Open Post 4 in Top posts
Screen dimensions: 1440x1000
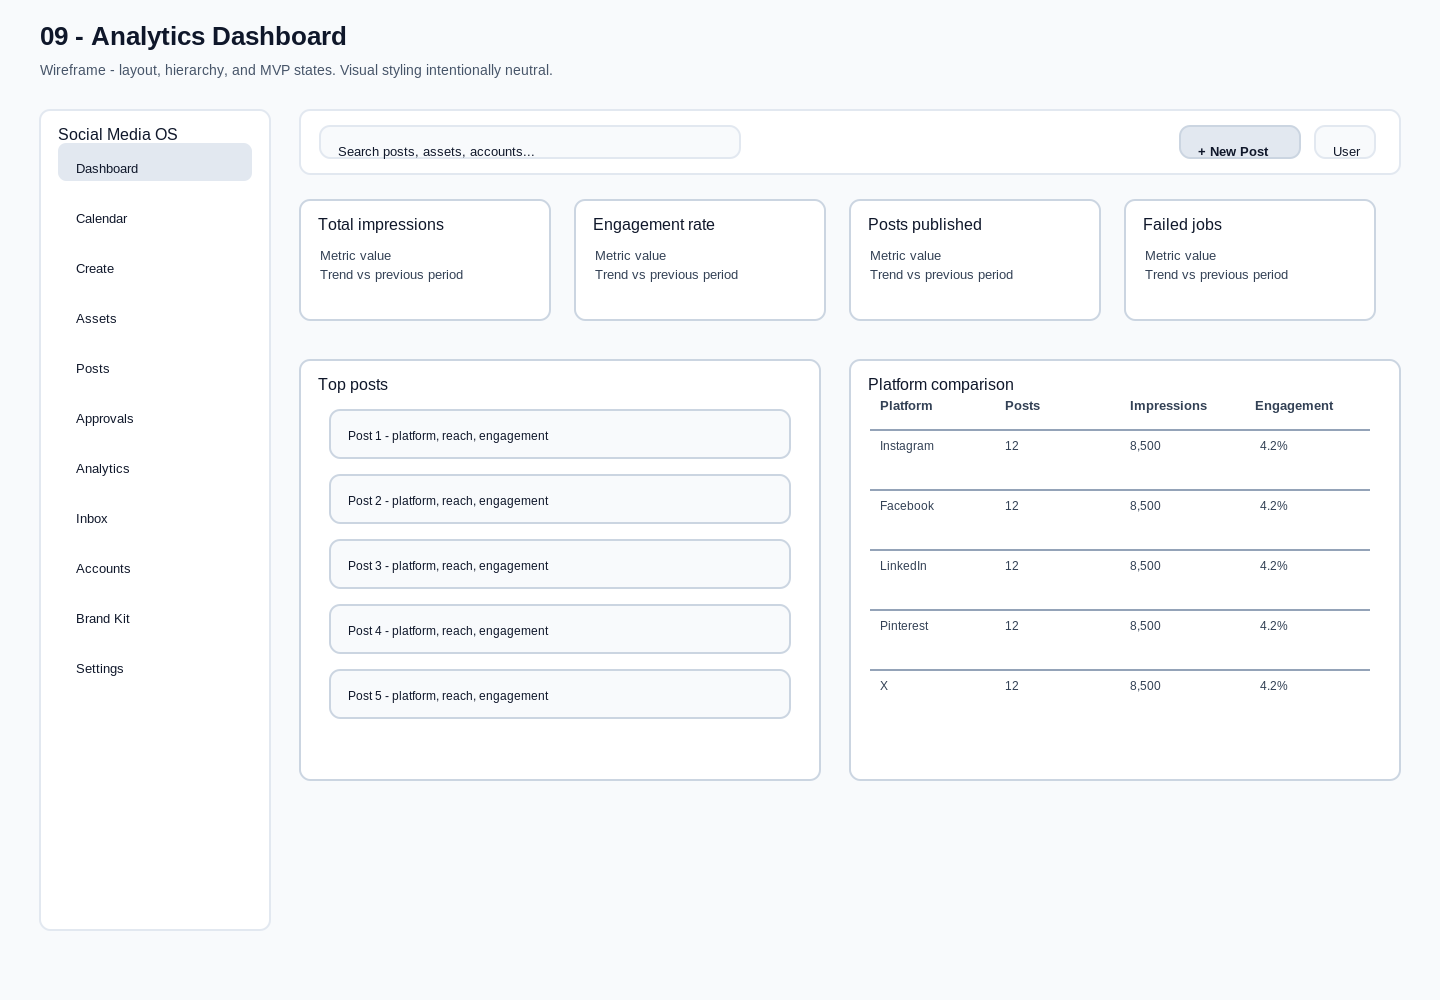click(x=560, y=629)
